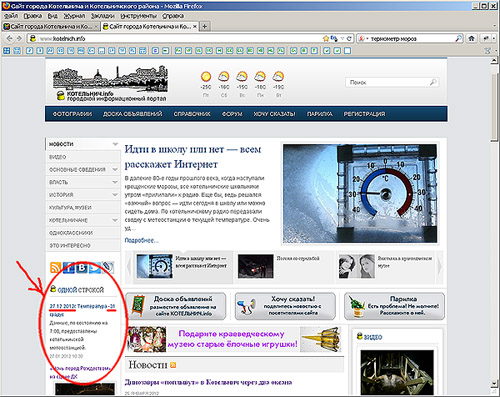Click the Saturday (Сб) weather icon
Viewport: 500px width, 397px height.
224,77
